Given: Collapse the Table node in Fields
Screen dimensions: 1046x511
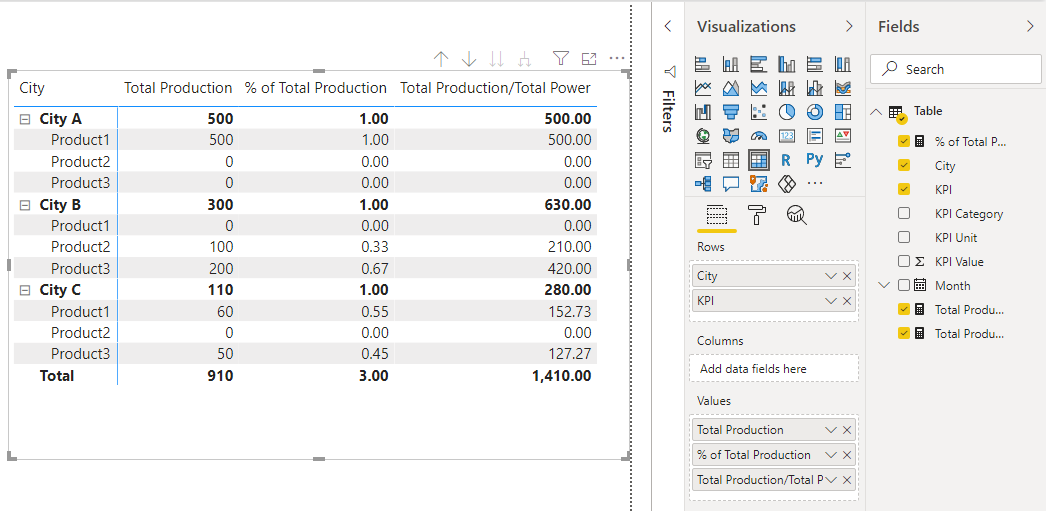Looking at the screenshot, I should point(877,111).
